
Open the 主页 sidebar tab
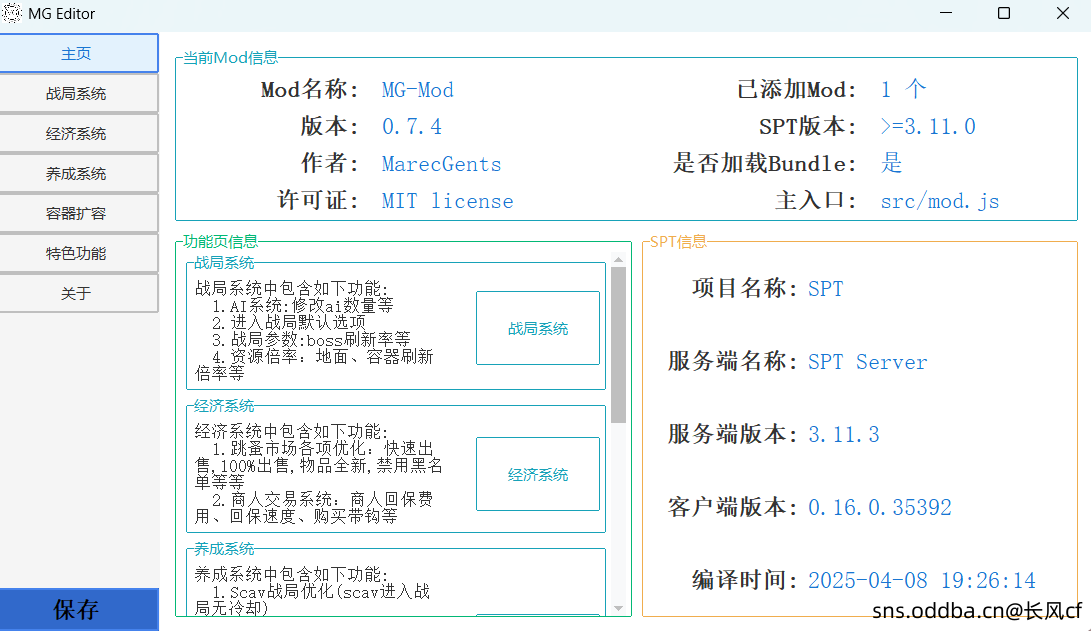coord(79,54)
